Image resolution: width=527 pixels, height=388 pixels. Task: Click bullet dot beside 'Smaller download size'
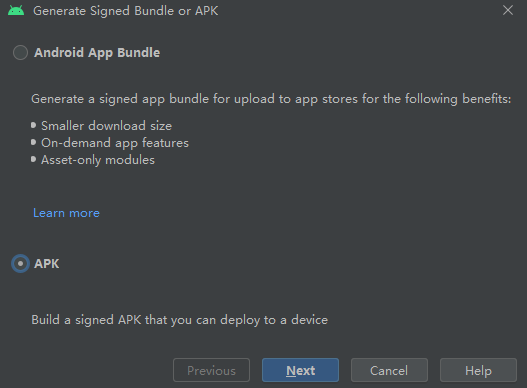pos(33,125)
